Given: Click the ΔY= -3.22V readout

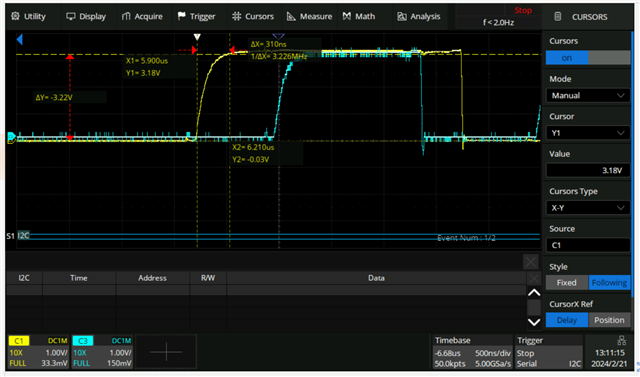Looking at the screenshot, I should point(54,98).
